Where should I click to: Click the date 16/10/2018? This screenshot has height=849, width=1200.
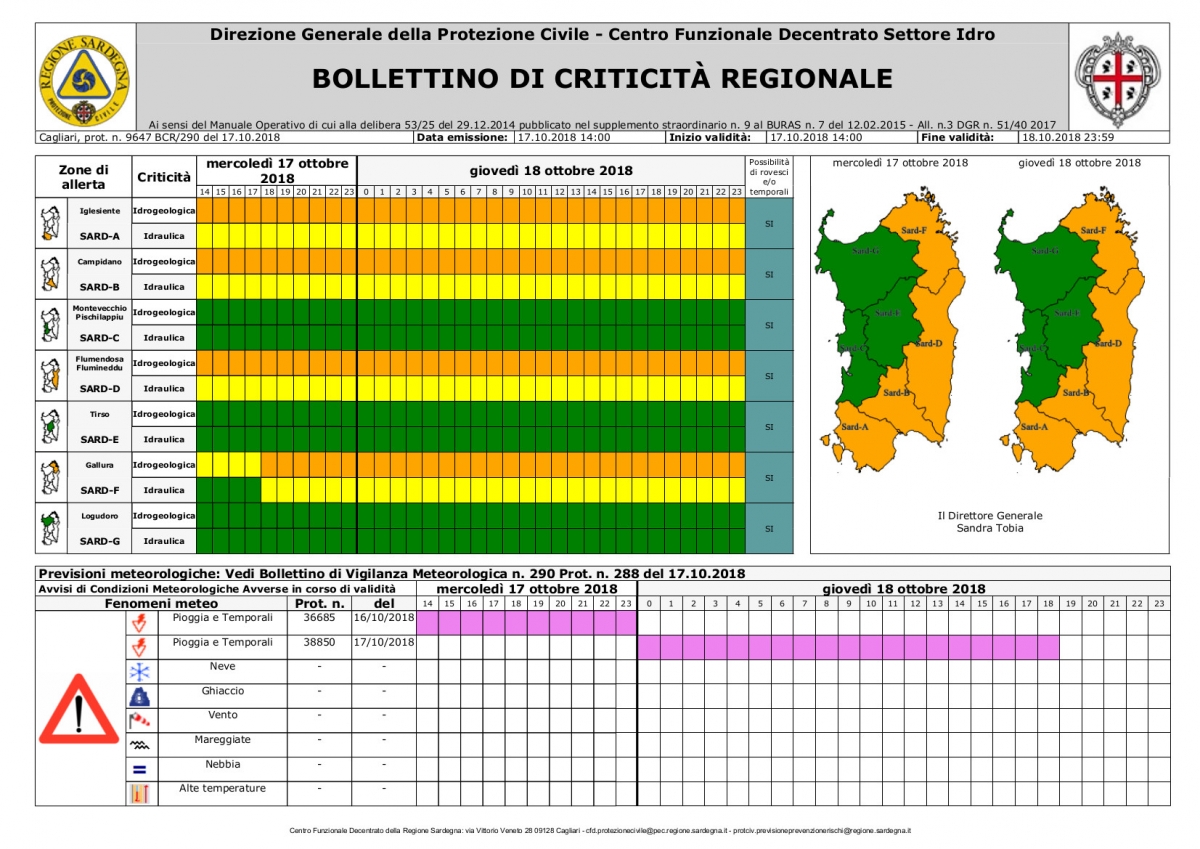click(384, 618)
